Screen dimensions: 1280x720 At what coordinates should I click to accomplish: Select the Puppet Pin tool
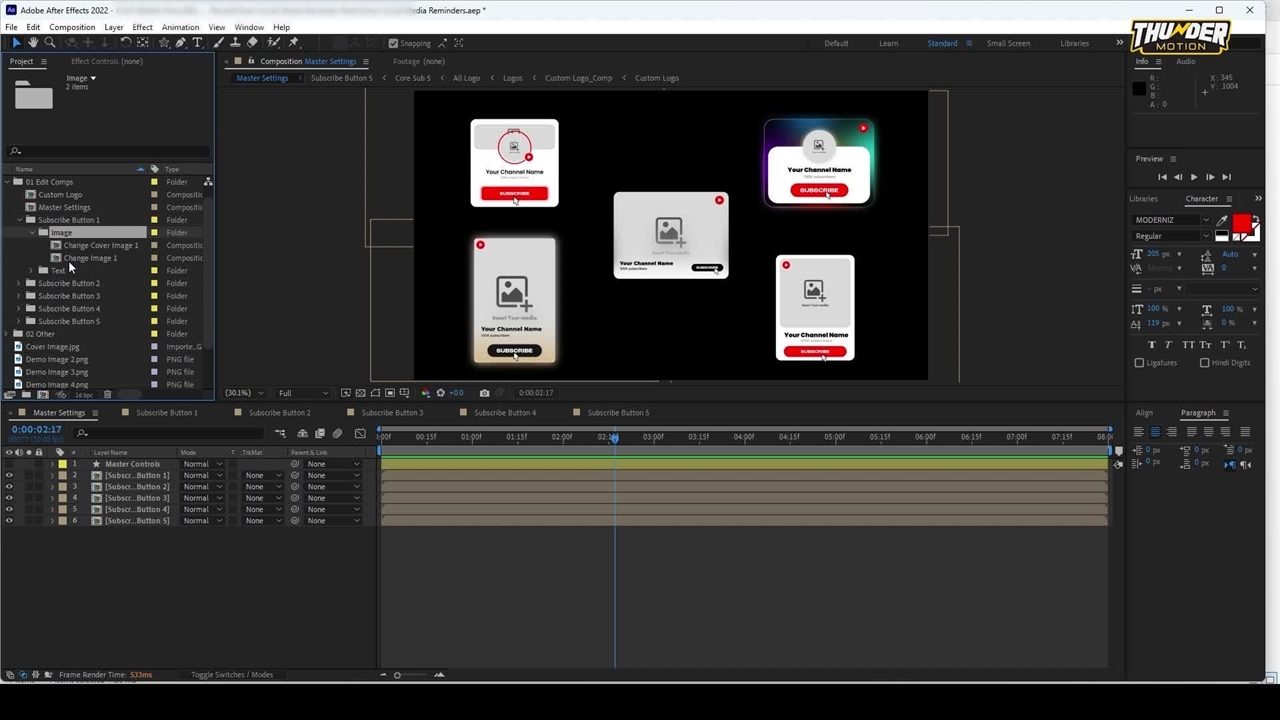pyautogui.click(x=293, y=43)
